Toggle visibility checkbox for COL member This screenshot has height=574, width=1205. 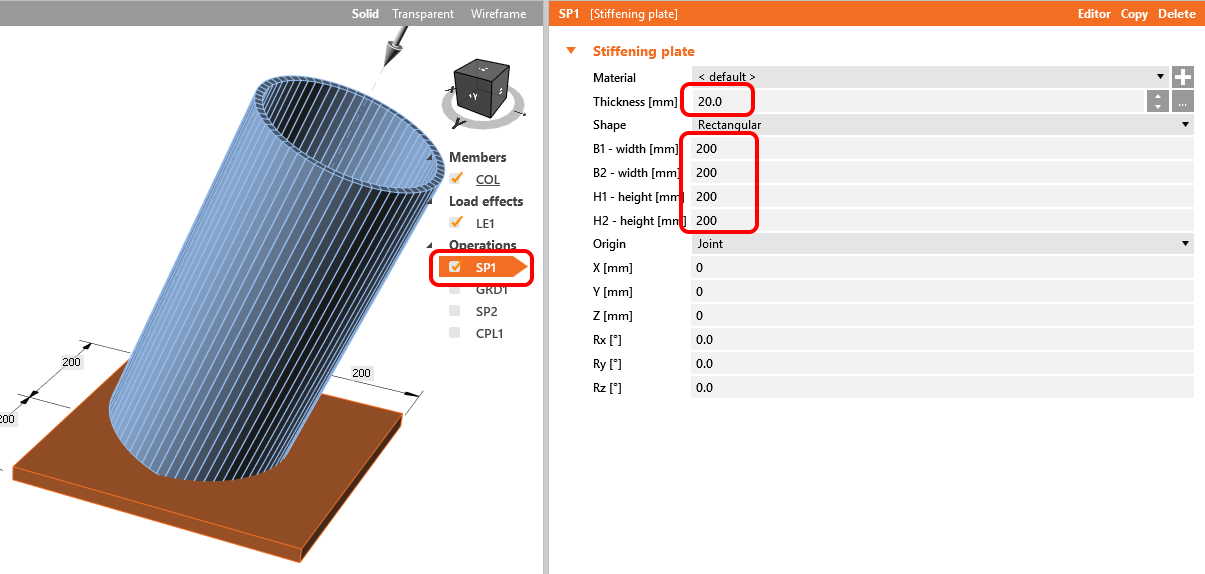pyautogui.click(x=456, y=179)
